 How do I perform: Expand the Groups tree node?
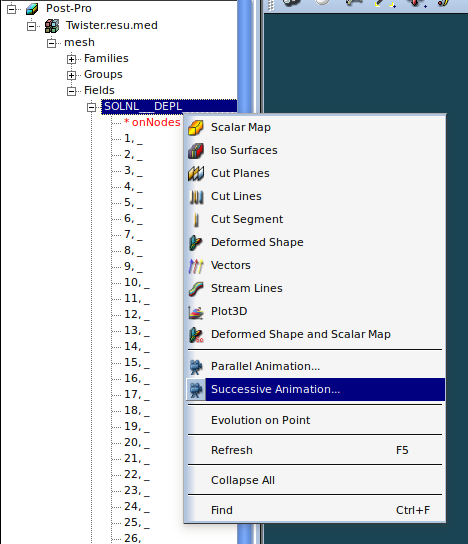[71, 75]
